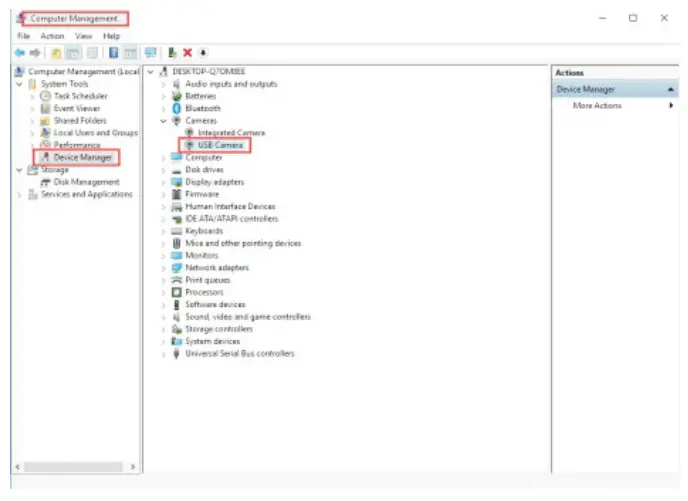This screenshot has height=501, width=688.
Task: Click the Mice and other pointing devices icon
Action: tap(176, 243)
